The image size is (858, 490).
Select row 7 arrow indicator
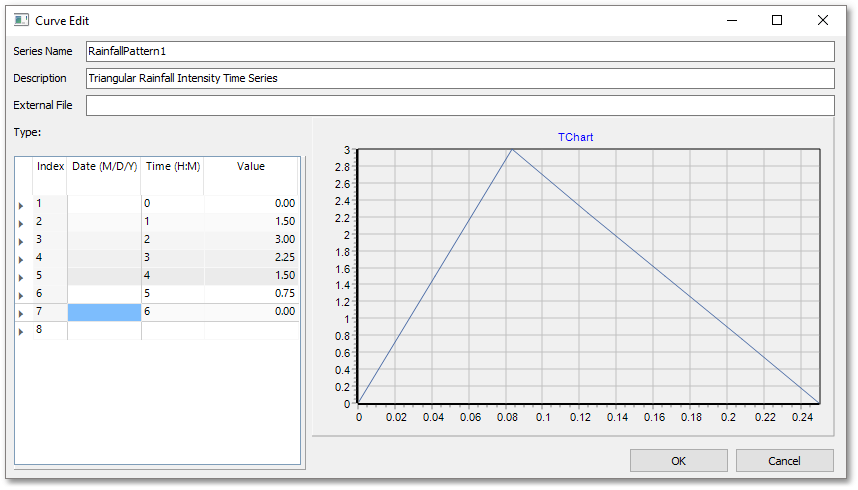point(21,314)
